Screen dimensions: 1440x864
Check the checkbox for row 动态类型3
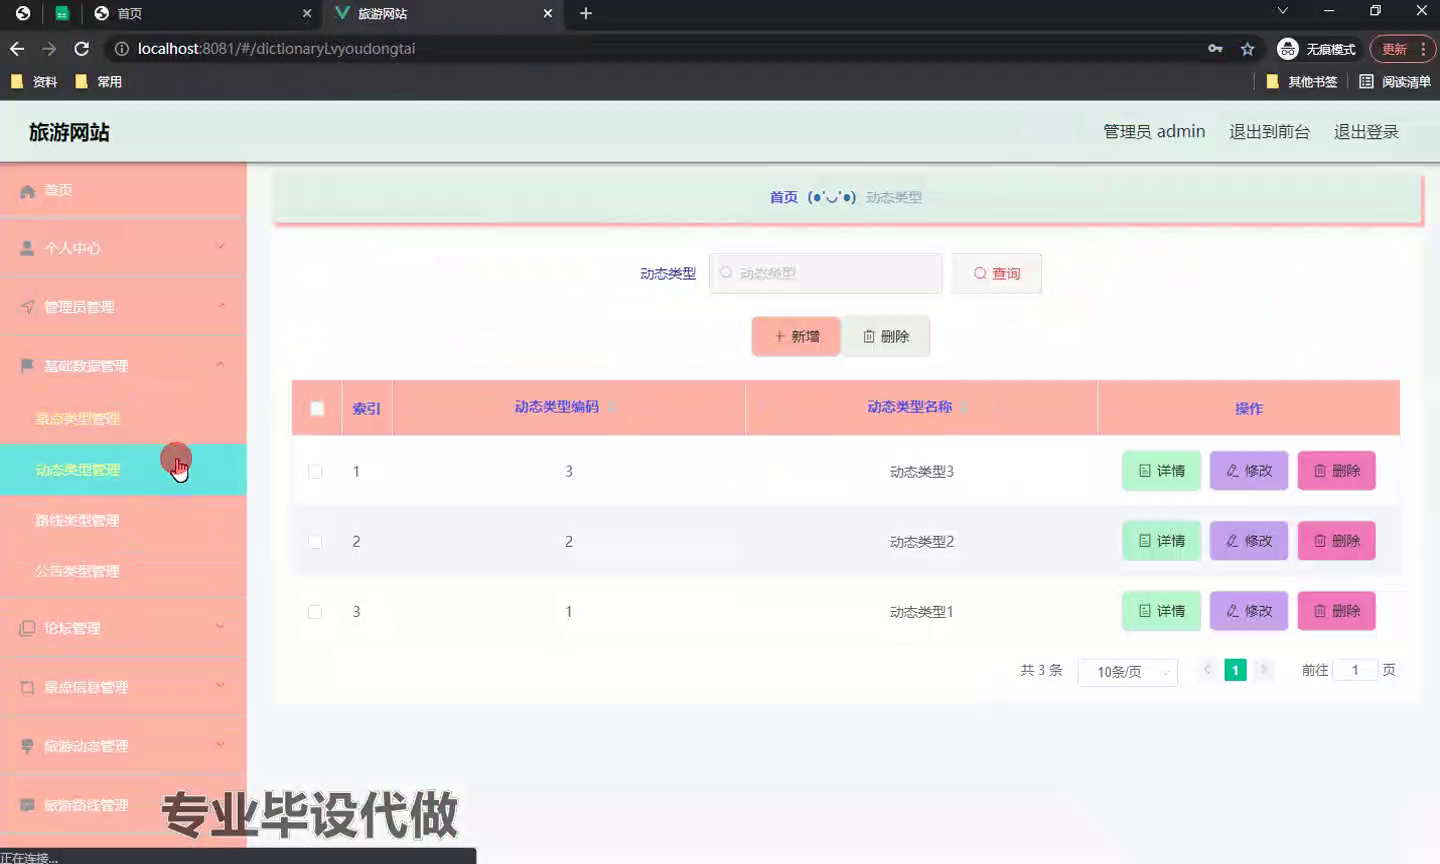pos(315,471)
